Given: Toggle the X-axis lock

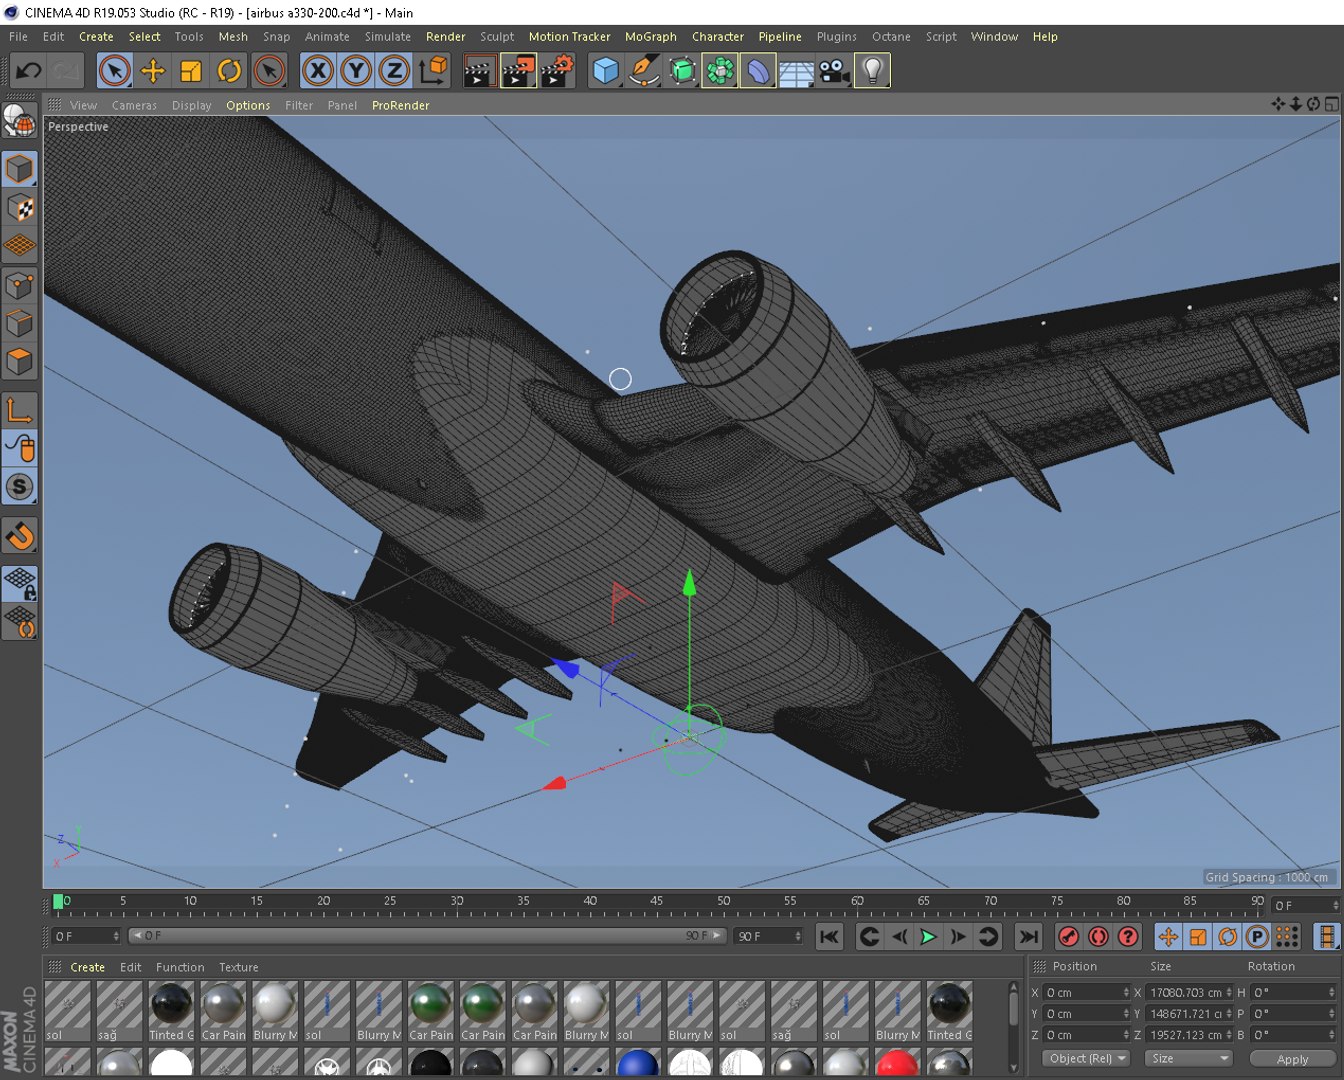Looking at the screenshot, I should pyautogui.click(x=318, y=71).
